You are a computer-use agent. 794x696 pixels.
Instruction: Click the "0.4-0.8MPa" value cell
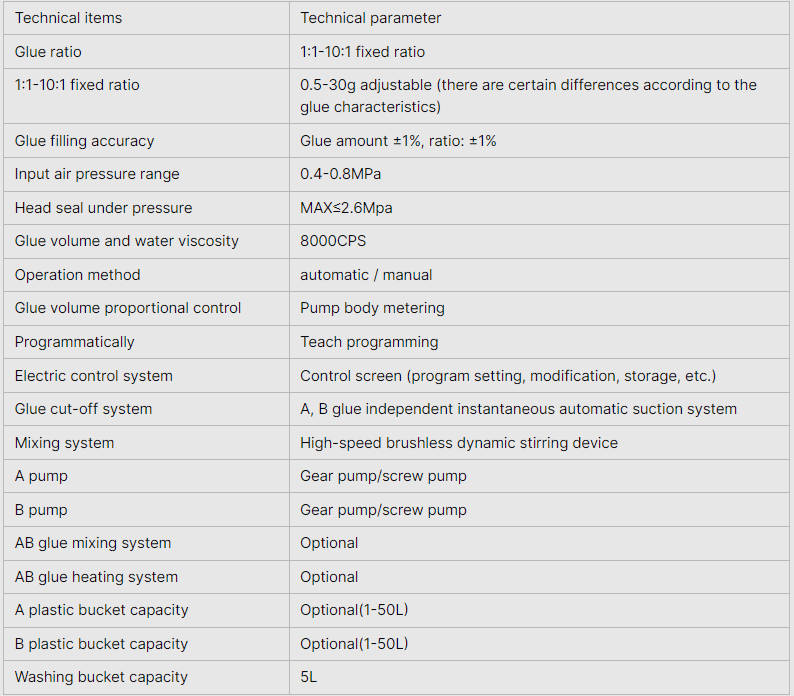[x=340, y=174]
